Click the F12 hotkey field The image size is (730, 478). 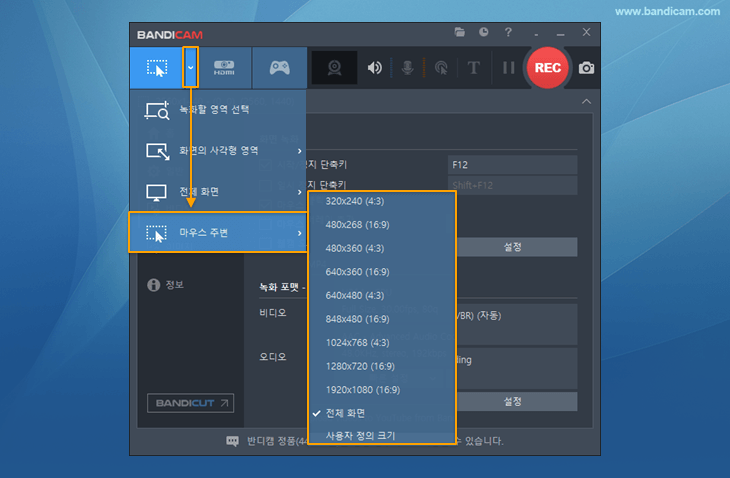tap(512, 165)
